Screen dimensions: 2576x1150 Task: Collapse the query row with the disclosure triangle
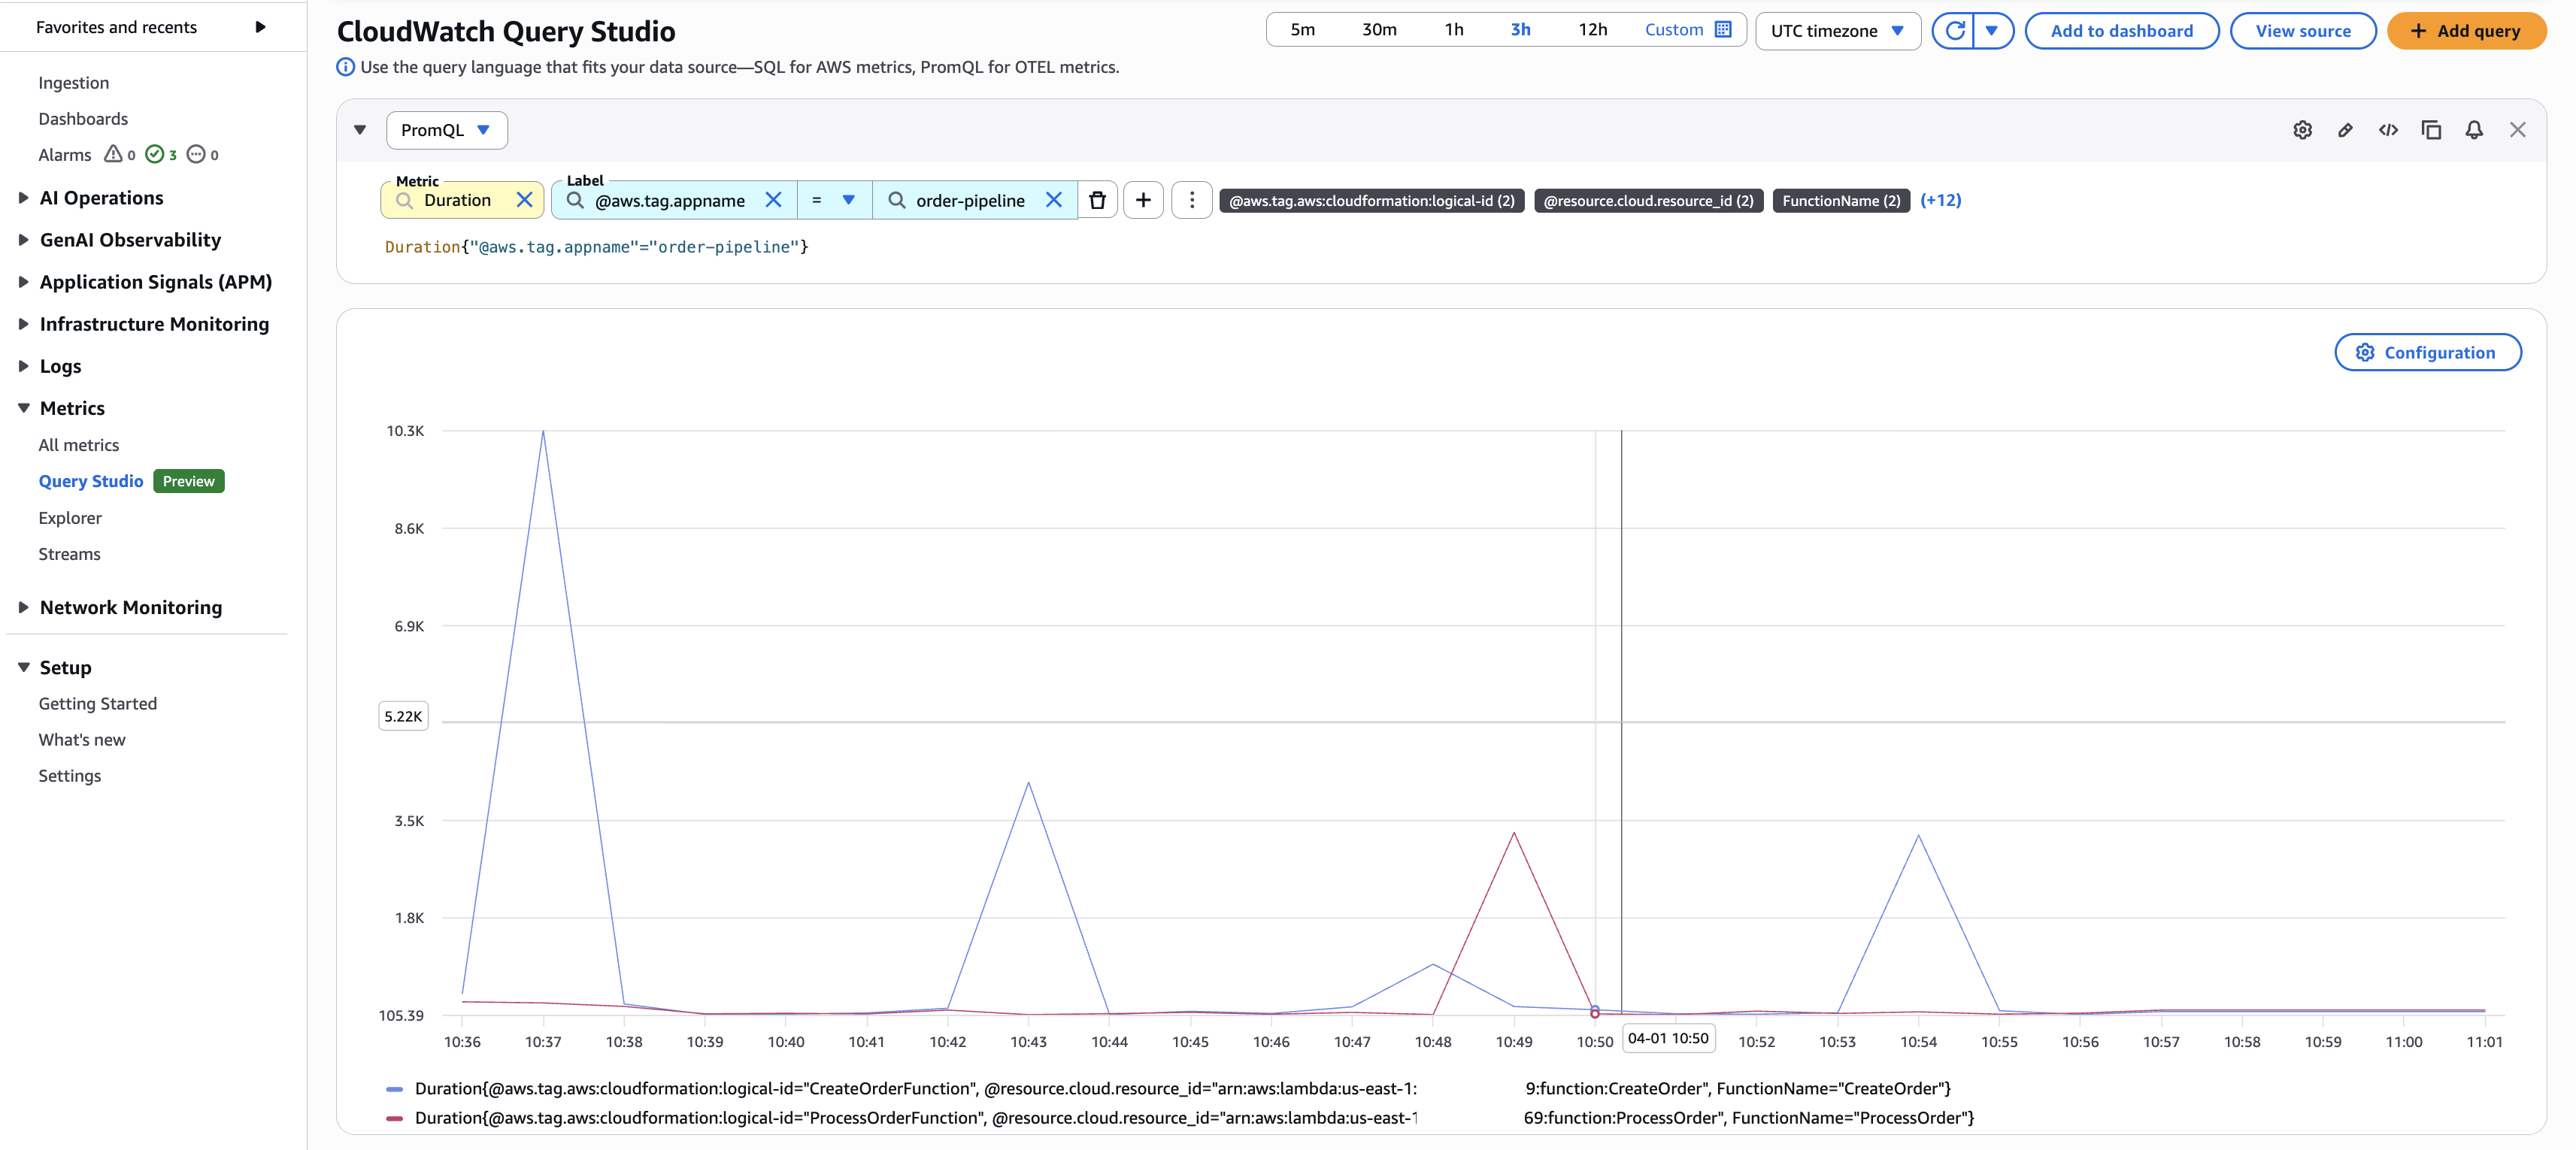coord(359,130)
